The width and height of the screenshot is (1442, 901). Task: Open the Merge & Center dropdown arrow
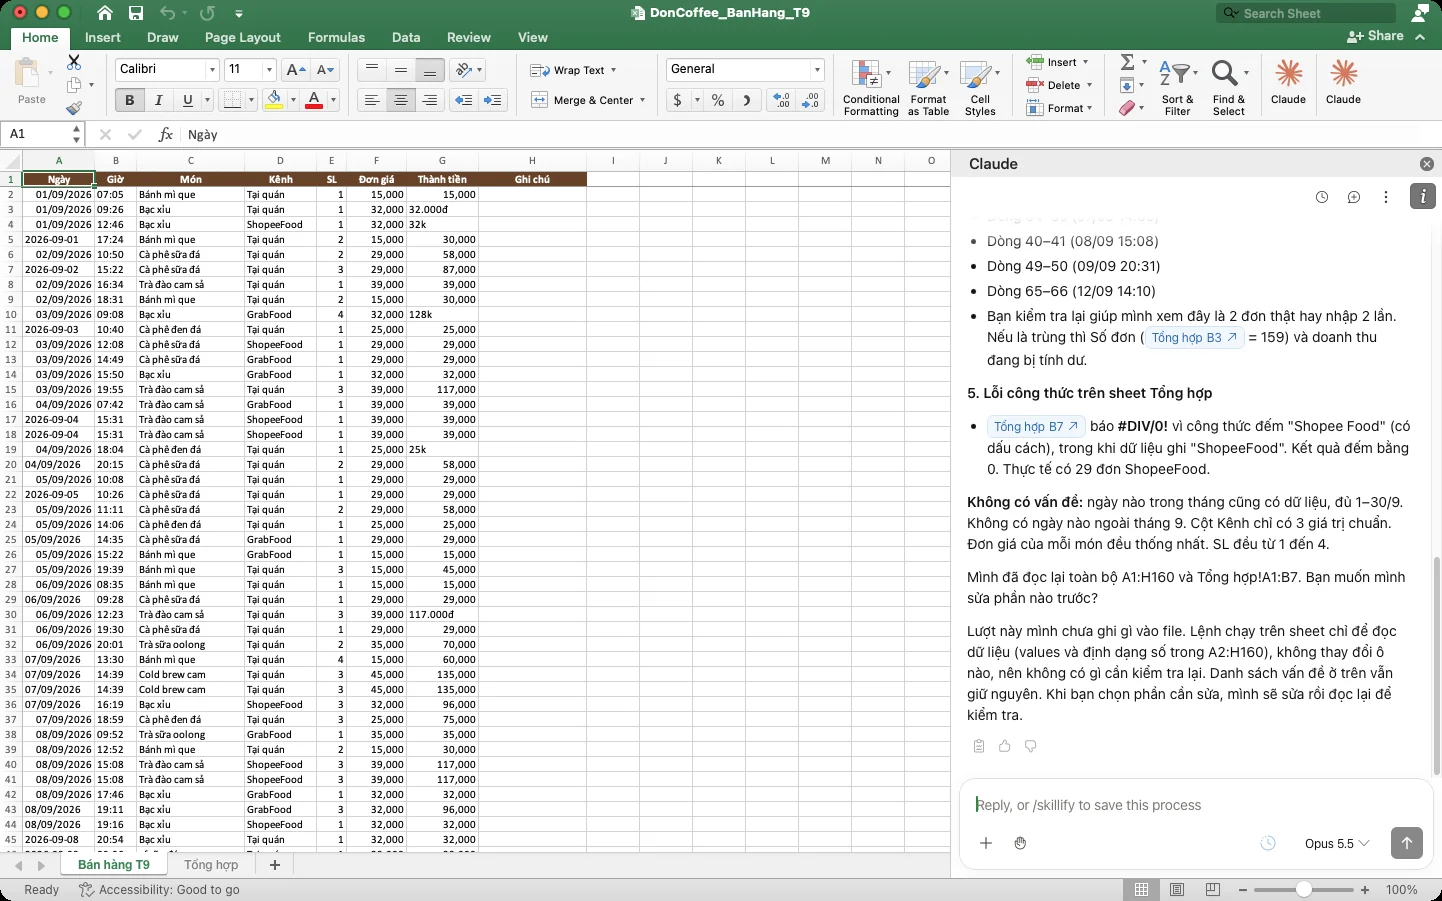point(642,100)
